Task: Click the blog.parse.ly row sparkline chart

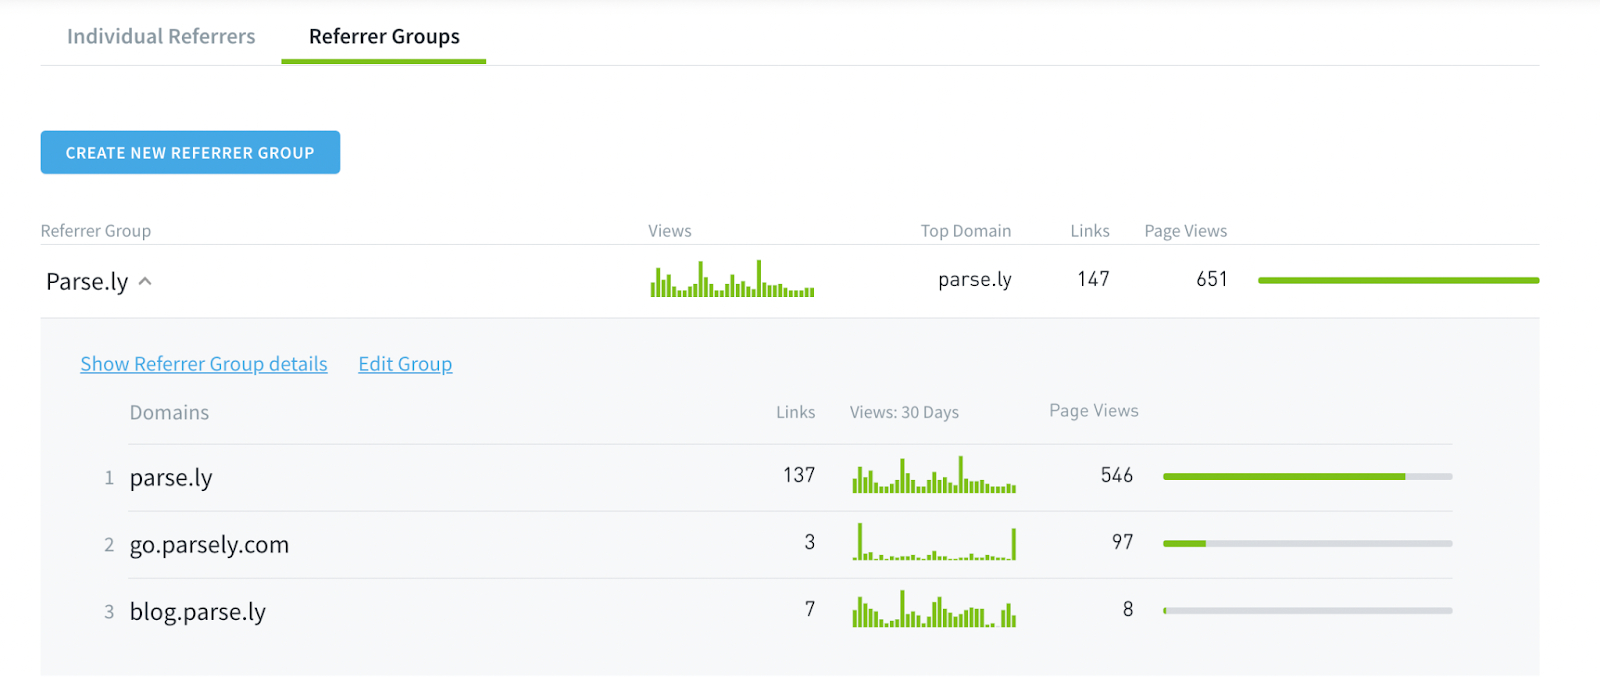Action: click(934, 609)
